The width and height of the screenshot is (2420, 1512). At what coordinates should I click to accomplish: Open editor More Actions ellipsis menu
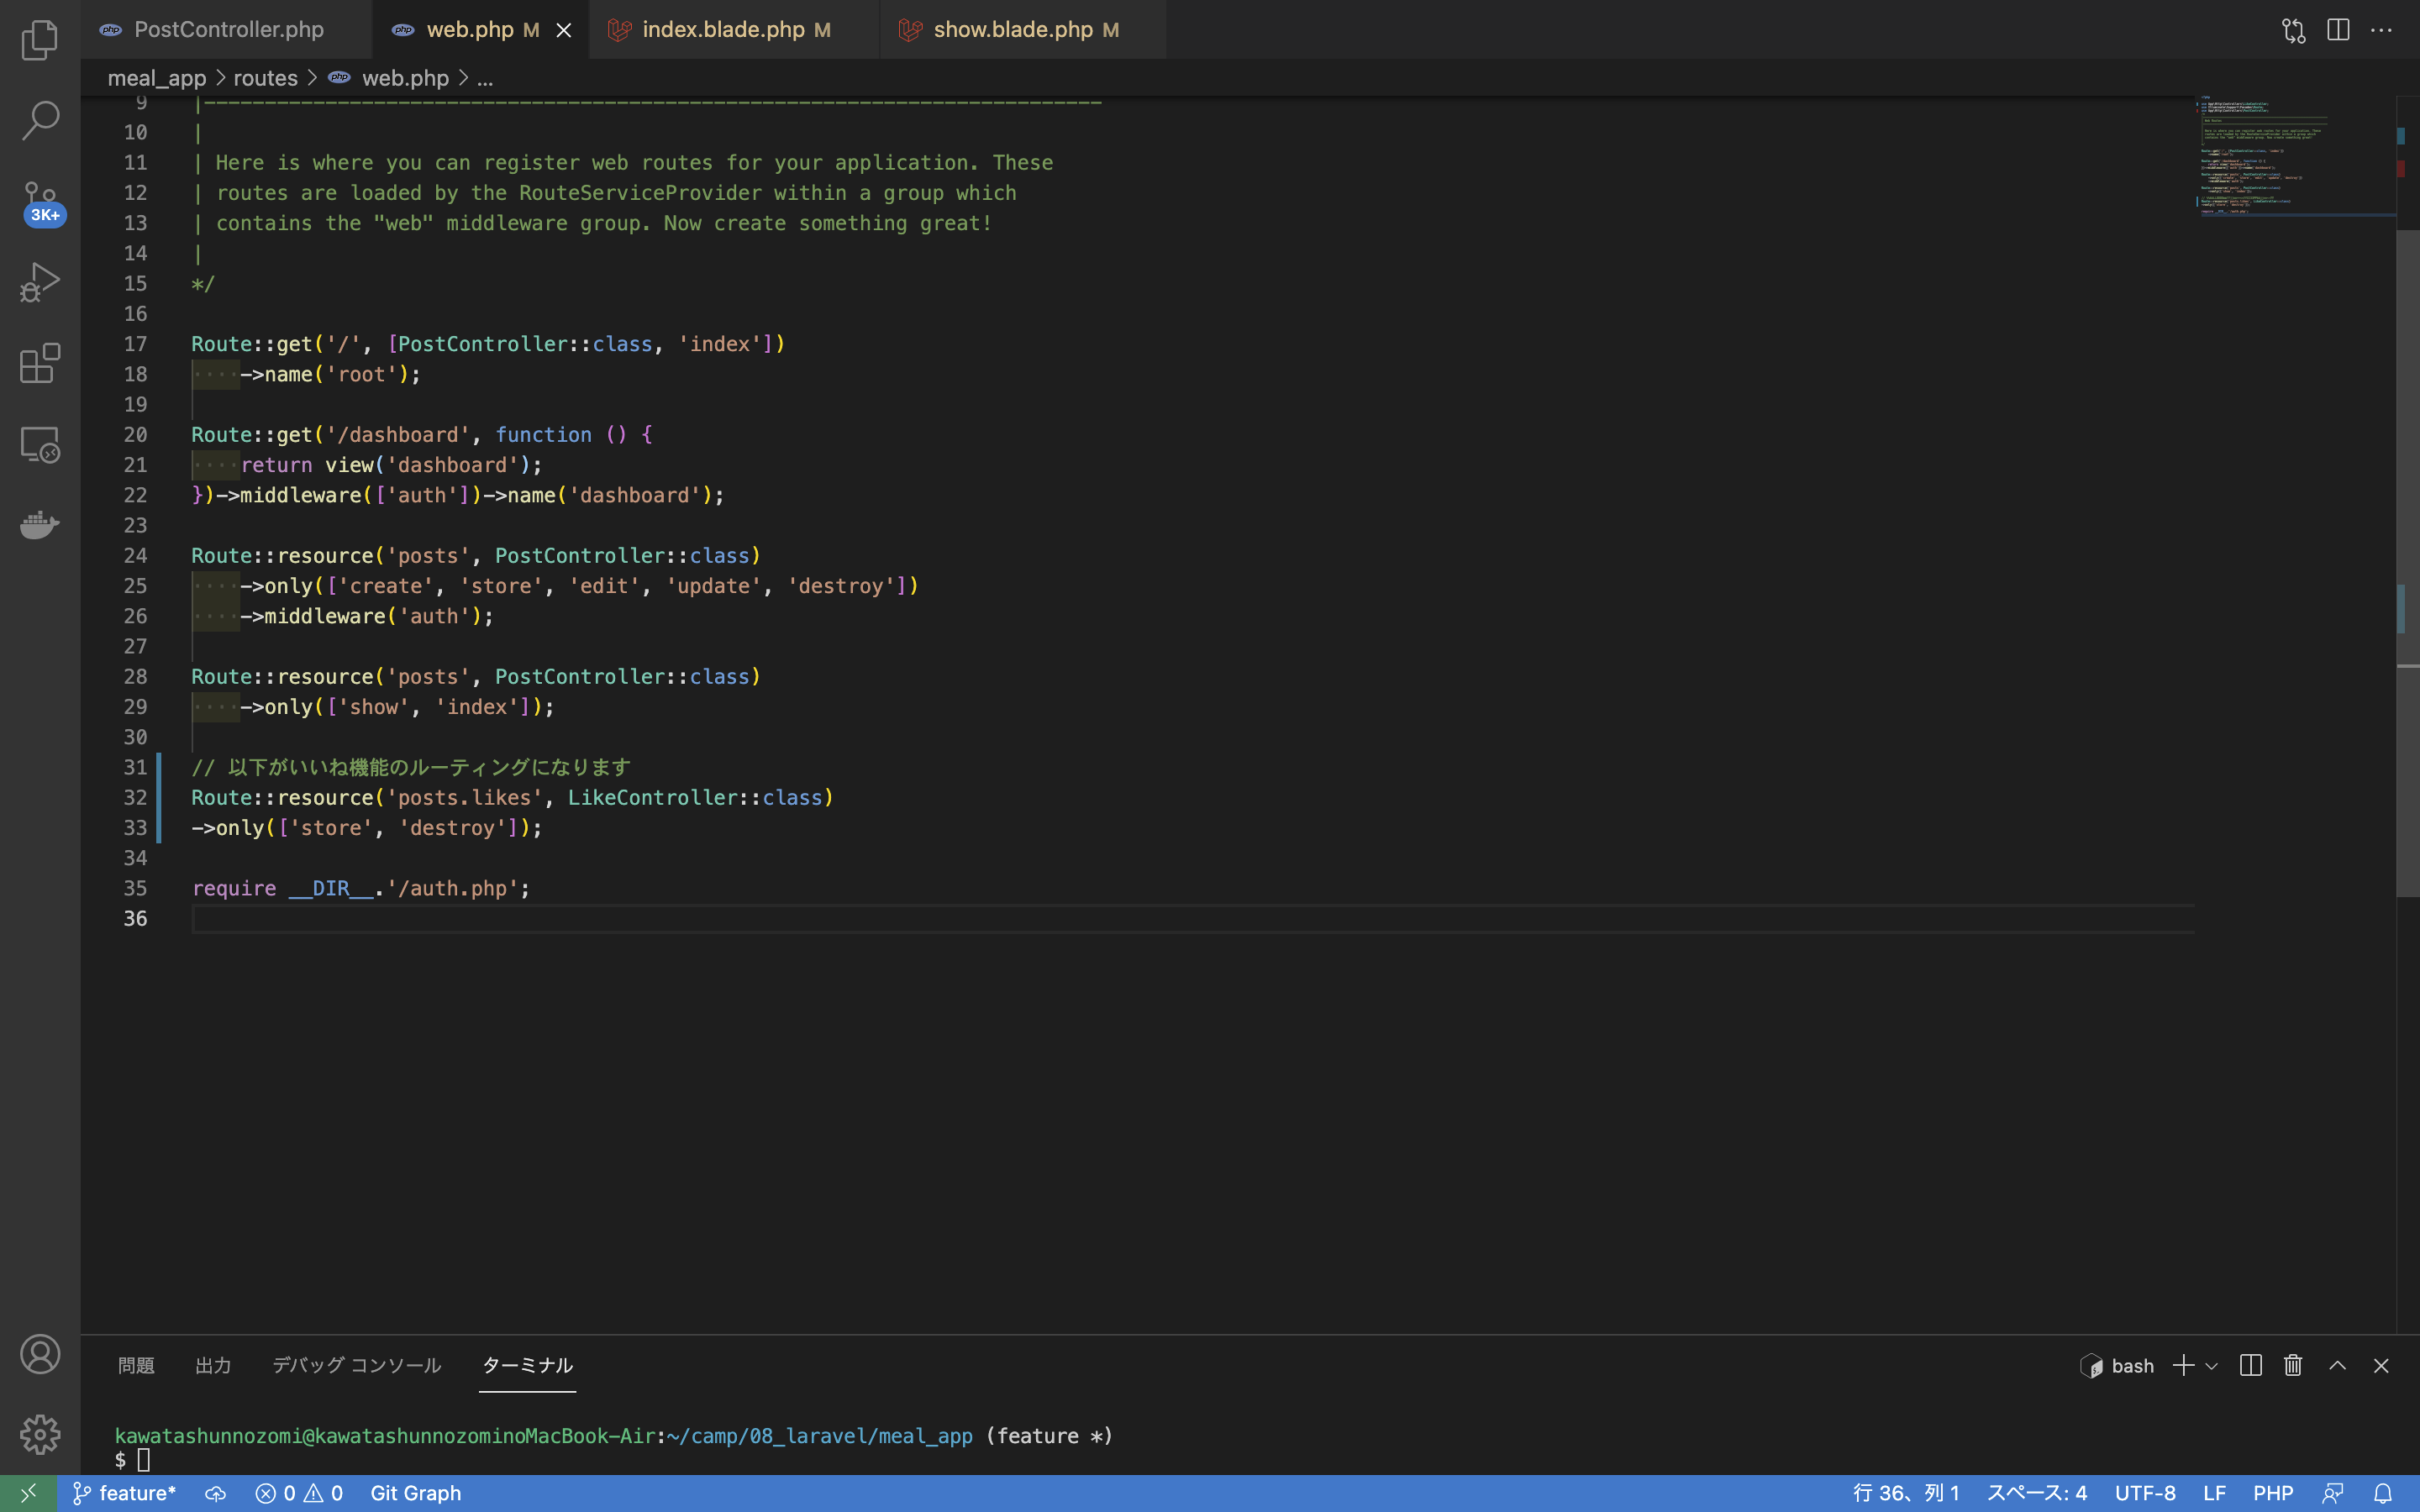[2381, 30]
